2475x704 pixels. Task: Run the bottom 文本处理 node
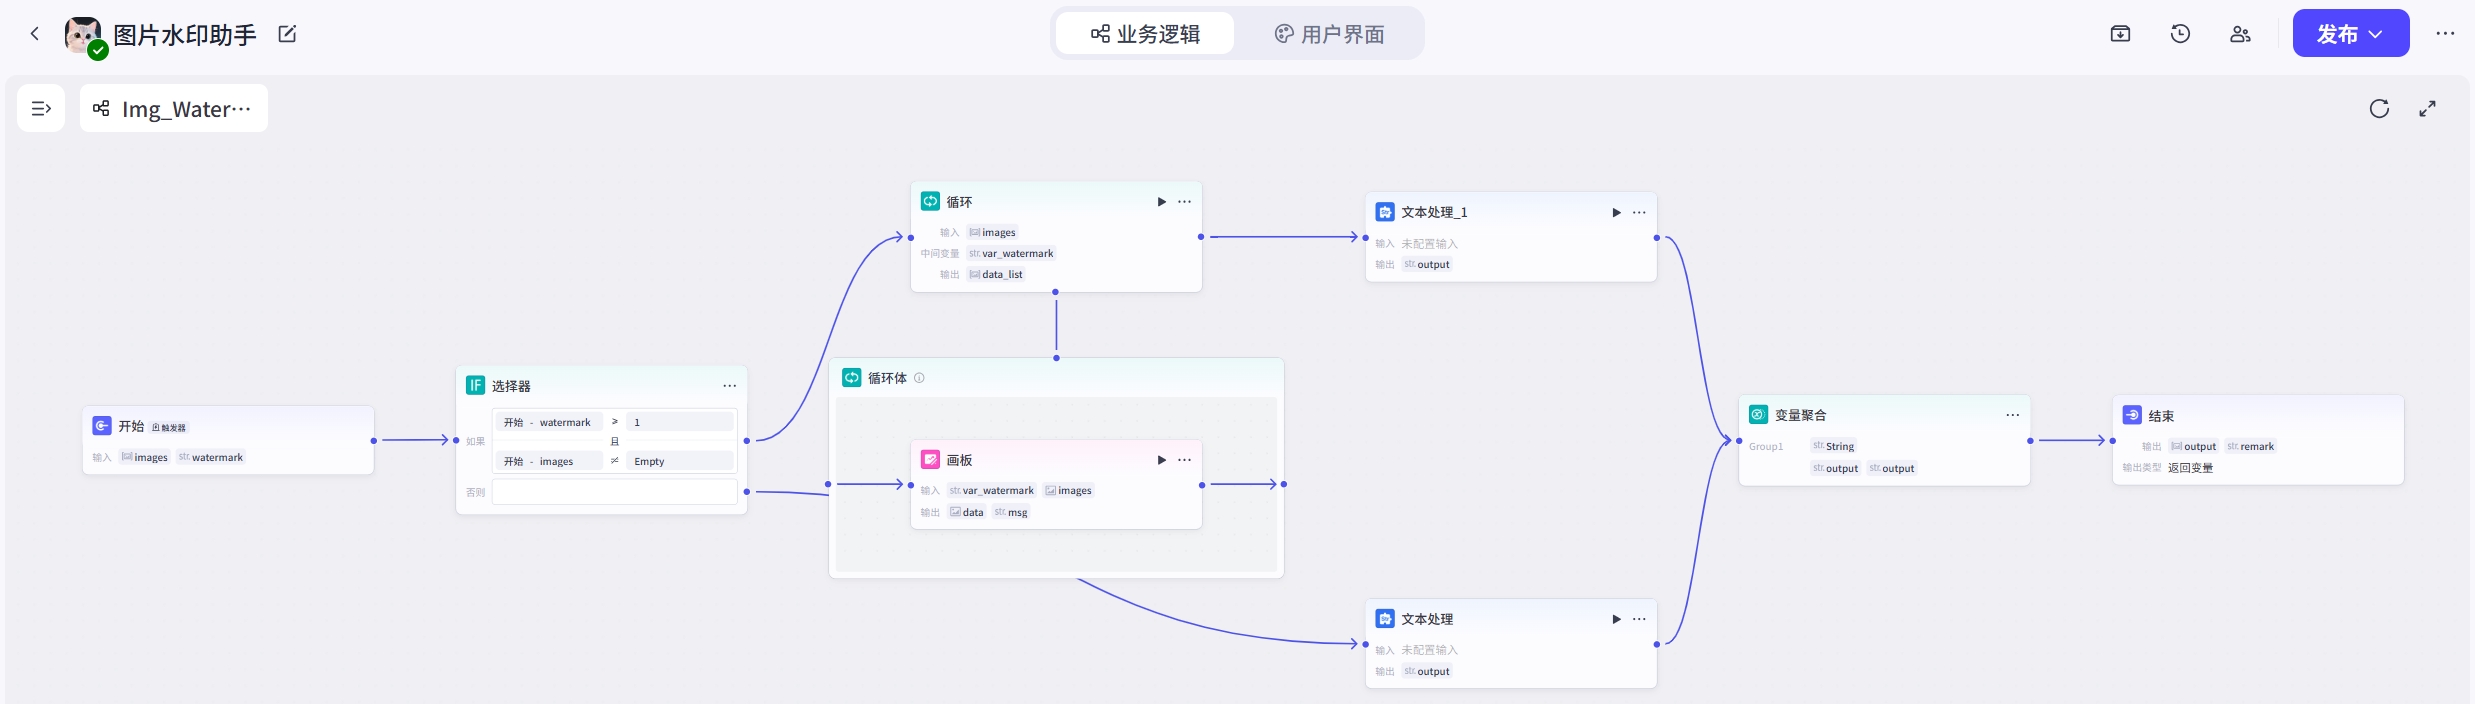point(1616,619)
